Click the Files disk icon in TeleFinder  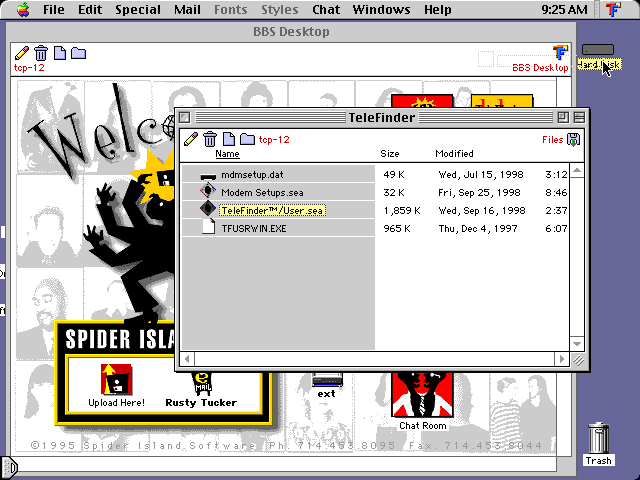click(x=573, y=140)
